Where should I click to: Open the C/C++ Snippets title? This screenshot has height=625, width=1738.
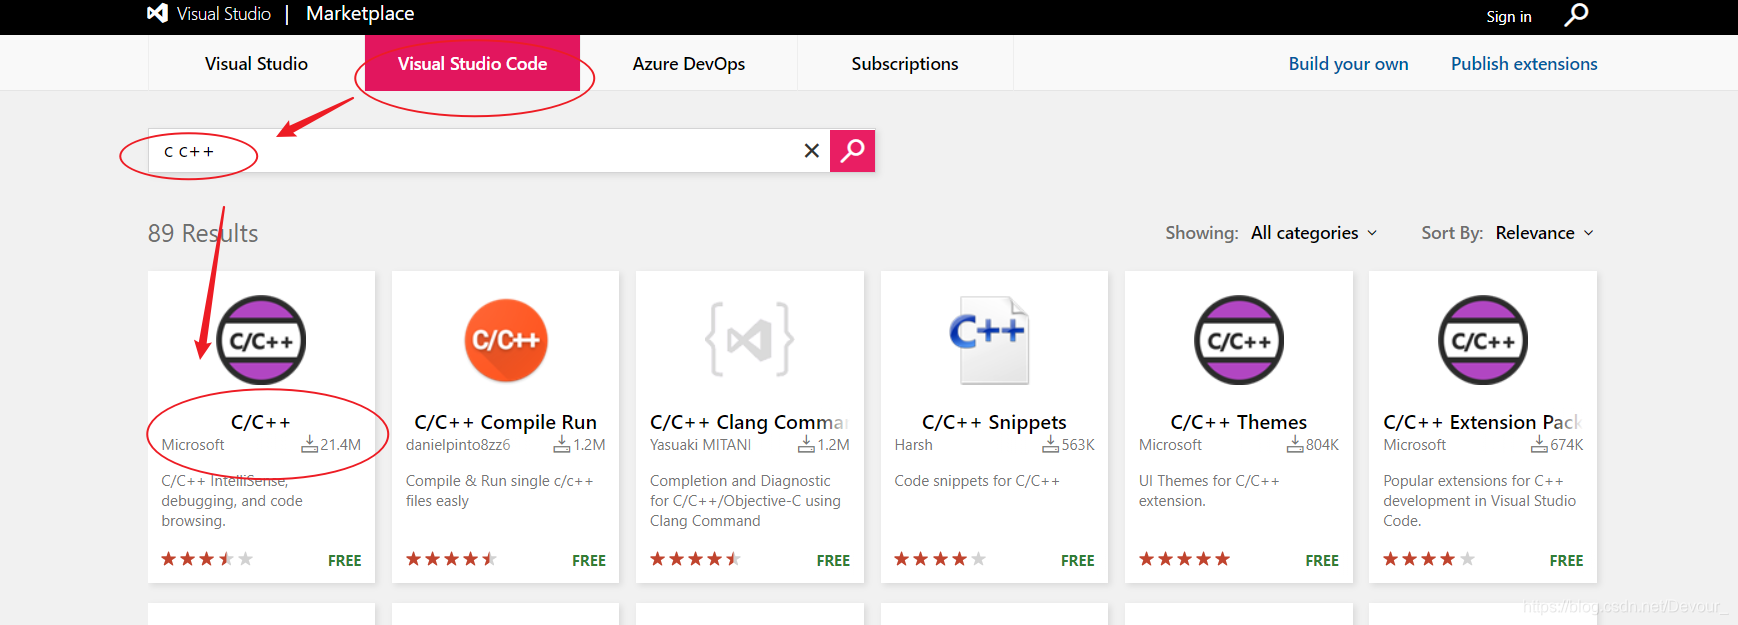click(x=994, y=422)
